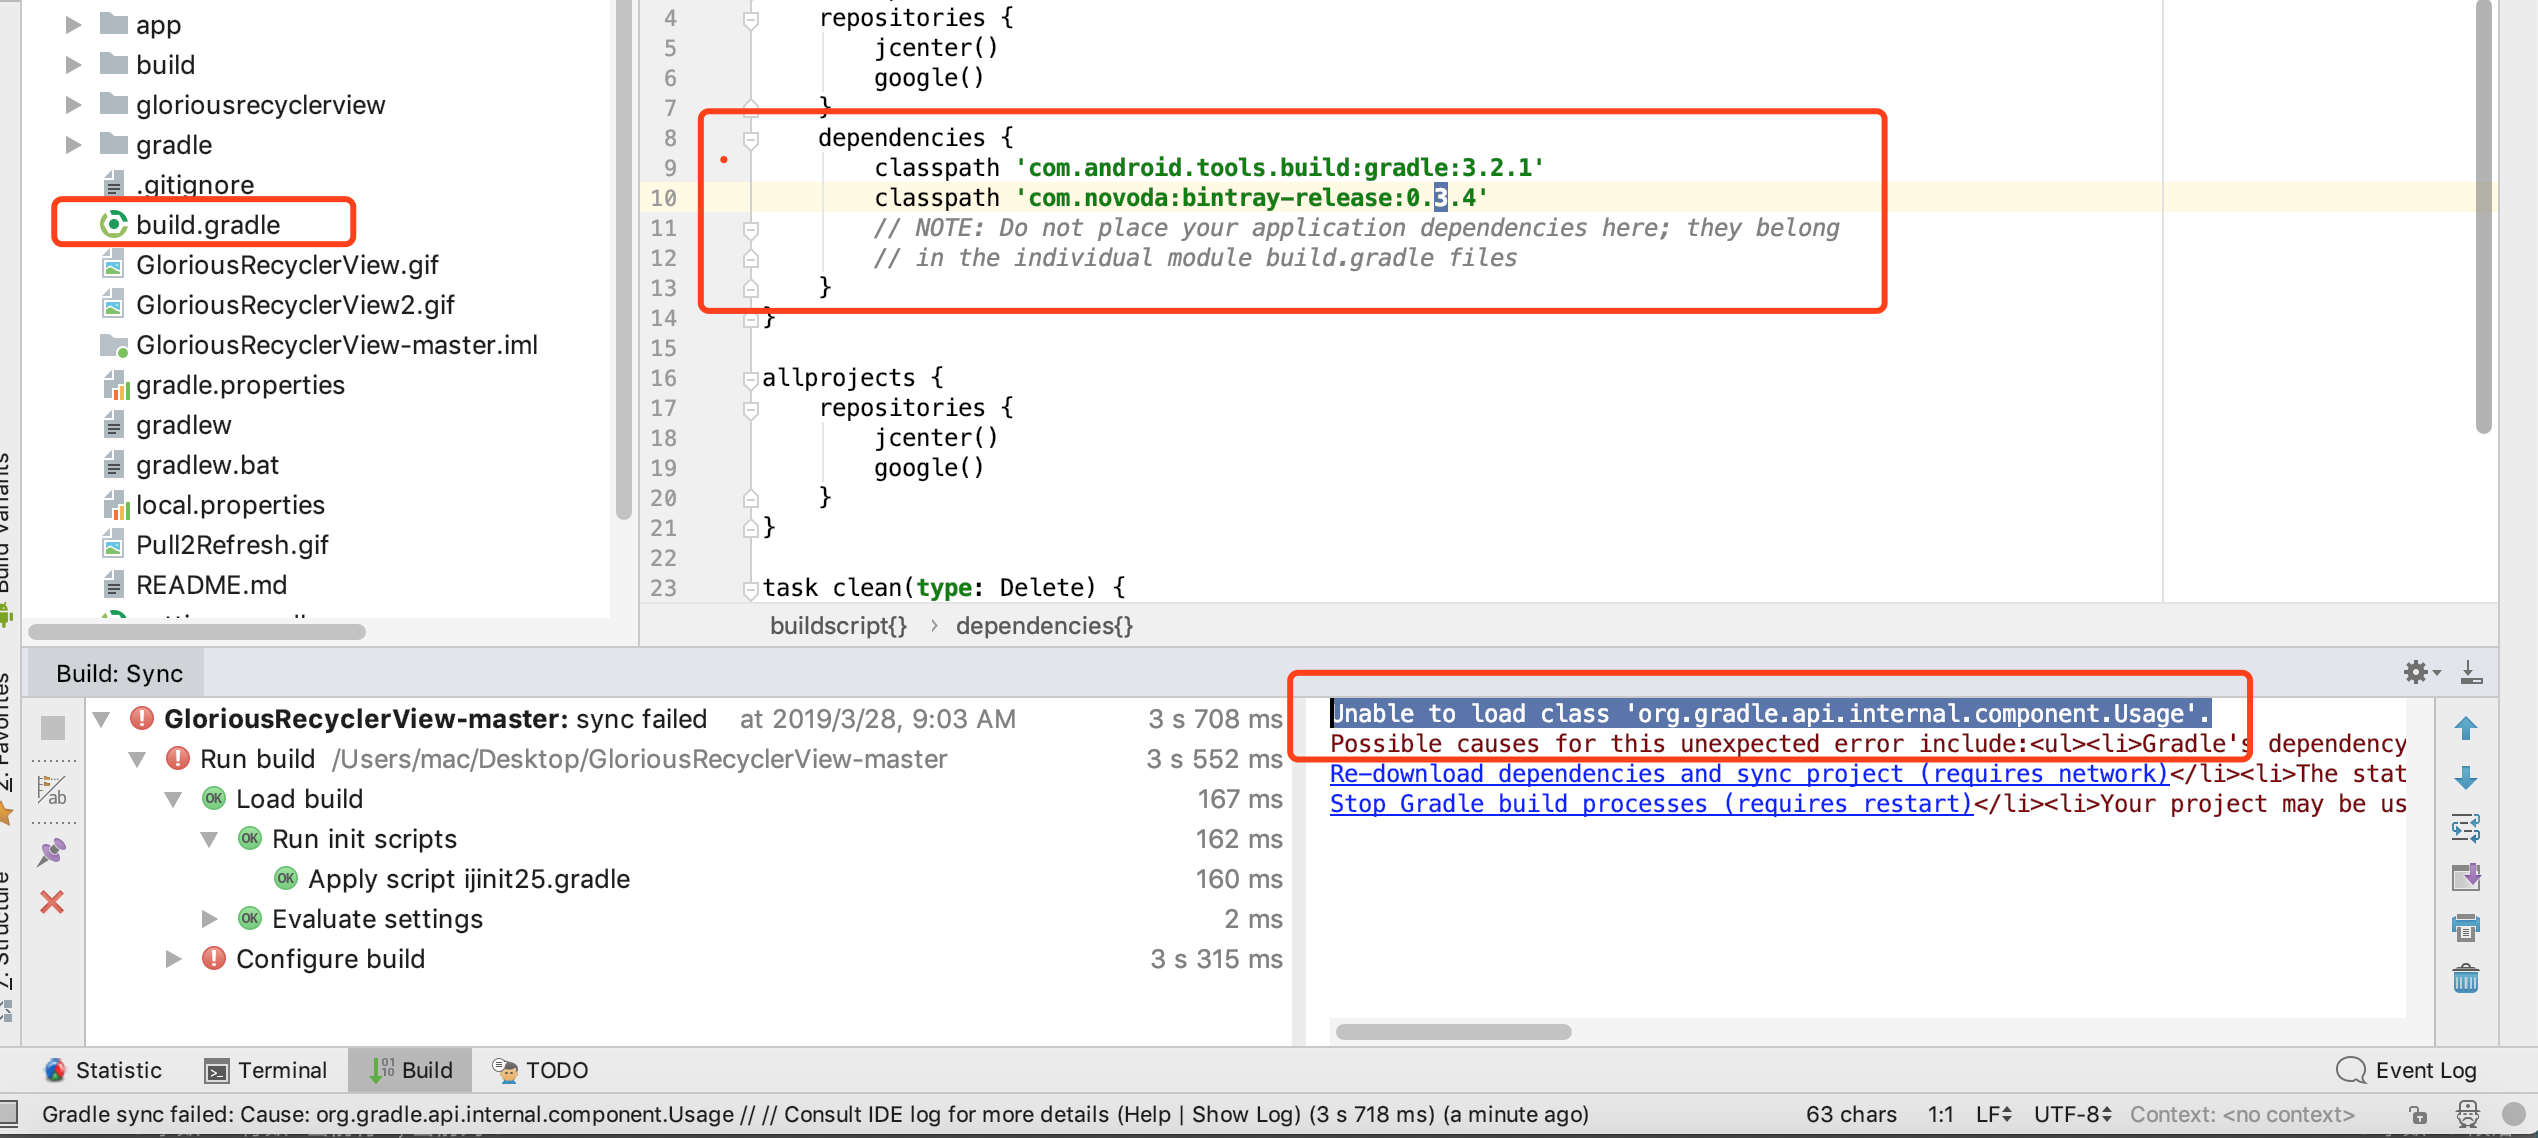Open the LF line separator dropdown

click(1993, 1114)
